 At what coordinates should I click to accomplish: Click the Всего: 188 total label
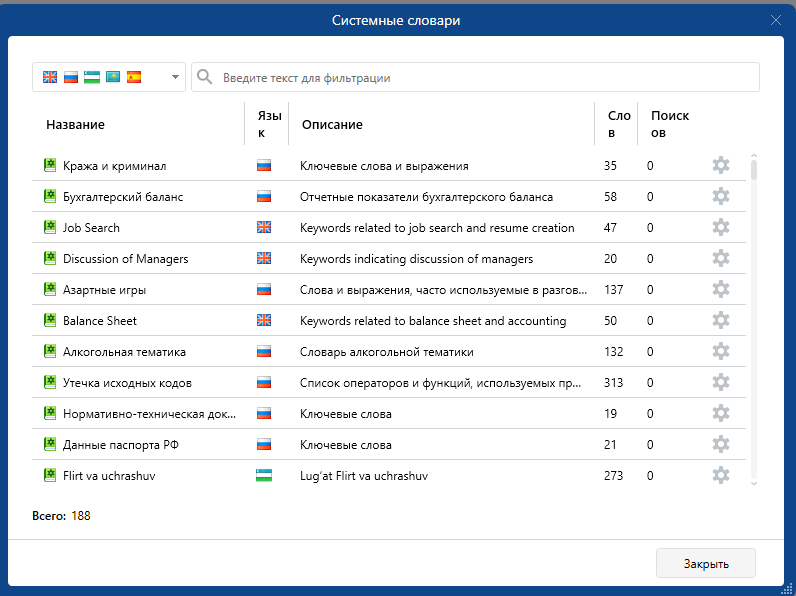click(x=61, y=516)
